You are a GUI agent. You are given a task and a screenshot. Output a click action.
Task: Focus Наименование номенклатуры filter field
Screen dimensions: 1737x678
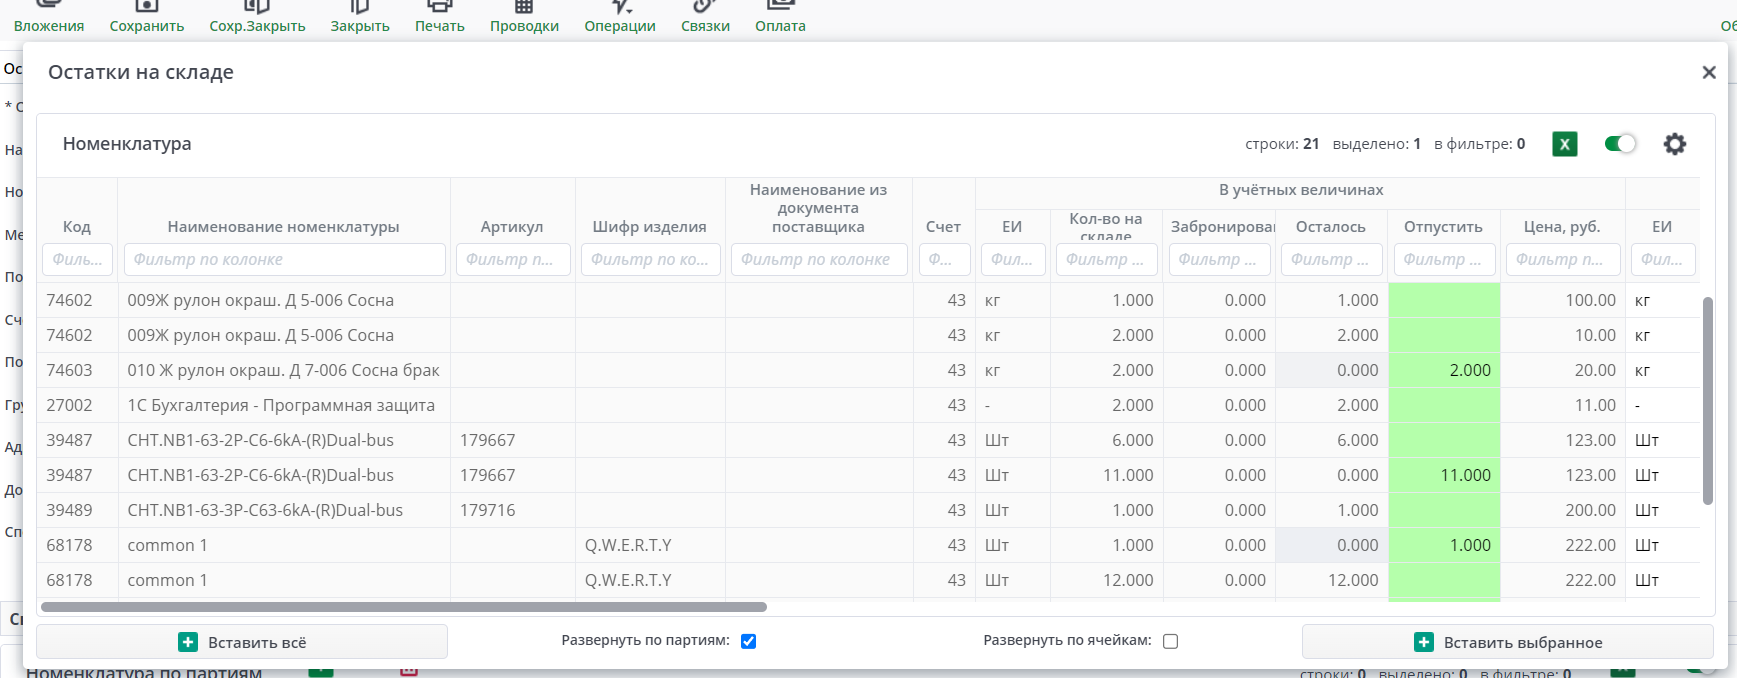[x=284, y=259]
